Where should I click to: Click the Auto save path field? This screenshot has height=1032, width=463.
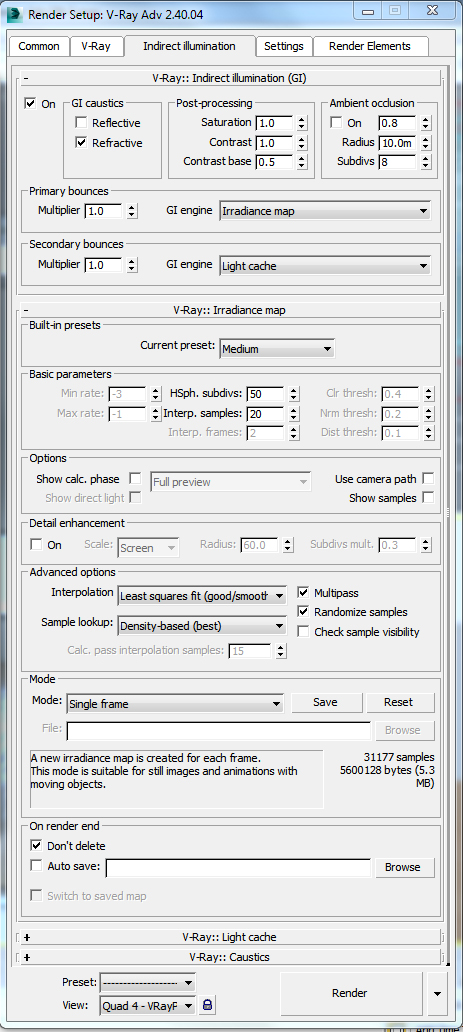coord(238,867)
